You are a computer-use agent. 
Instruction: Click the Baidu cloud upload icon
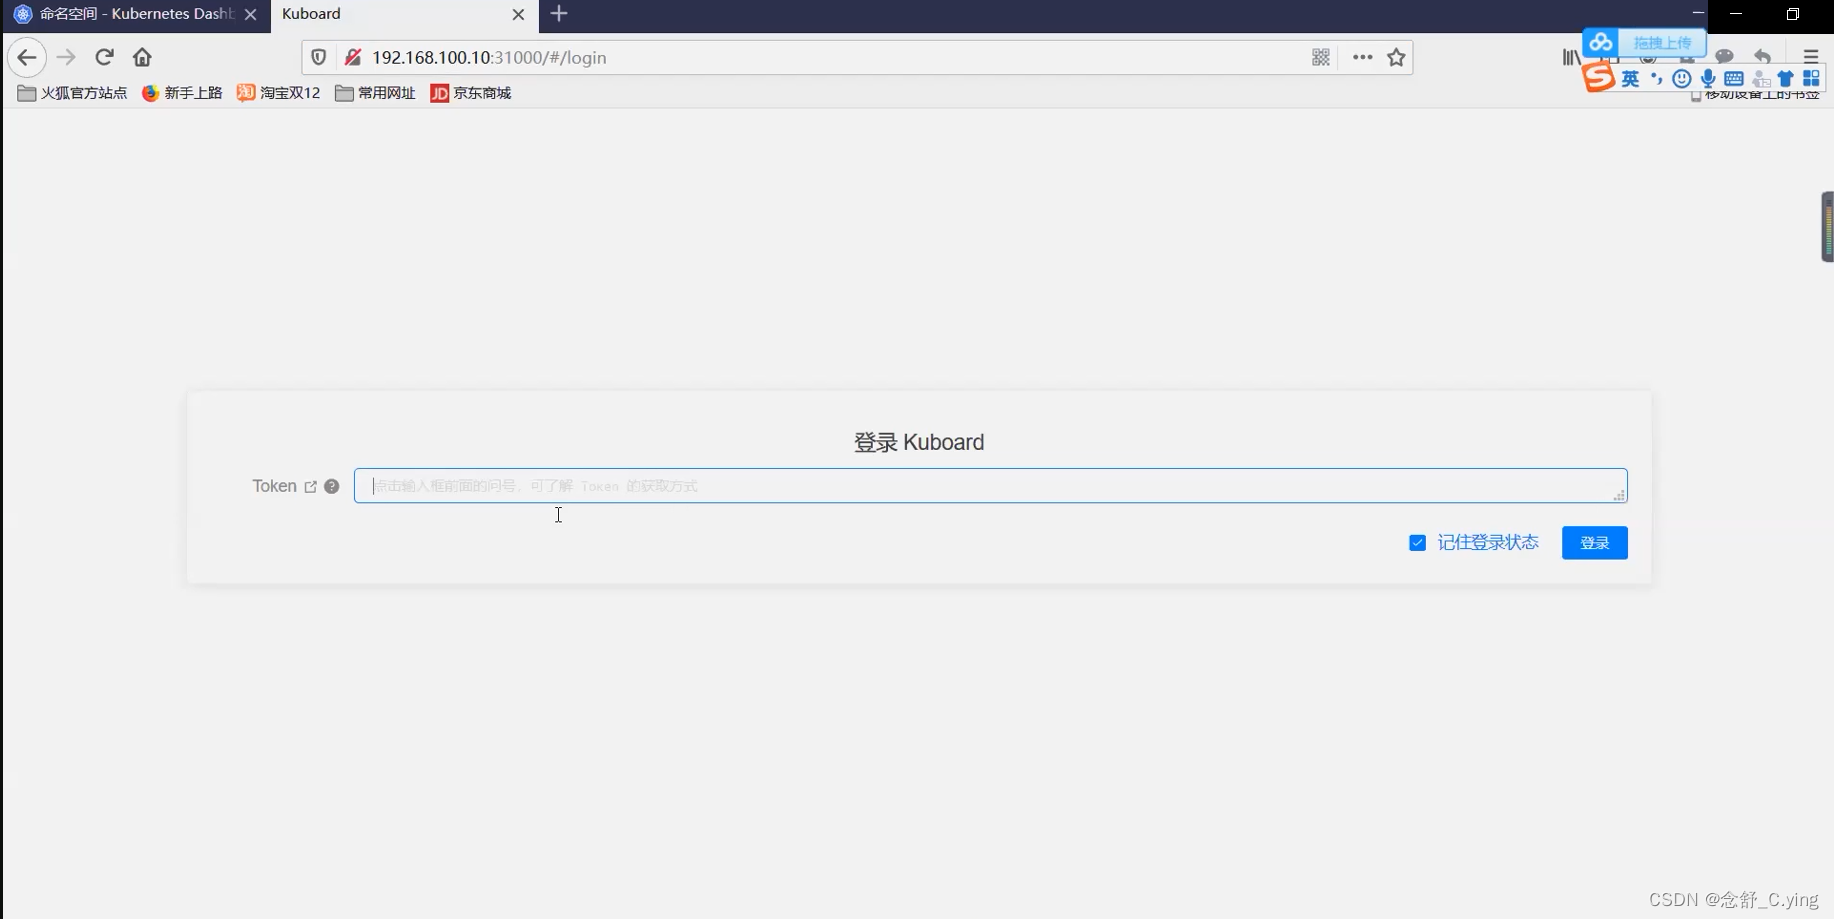(x=1601, y=42)
